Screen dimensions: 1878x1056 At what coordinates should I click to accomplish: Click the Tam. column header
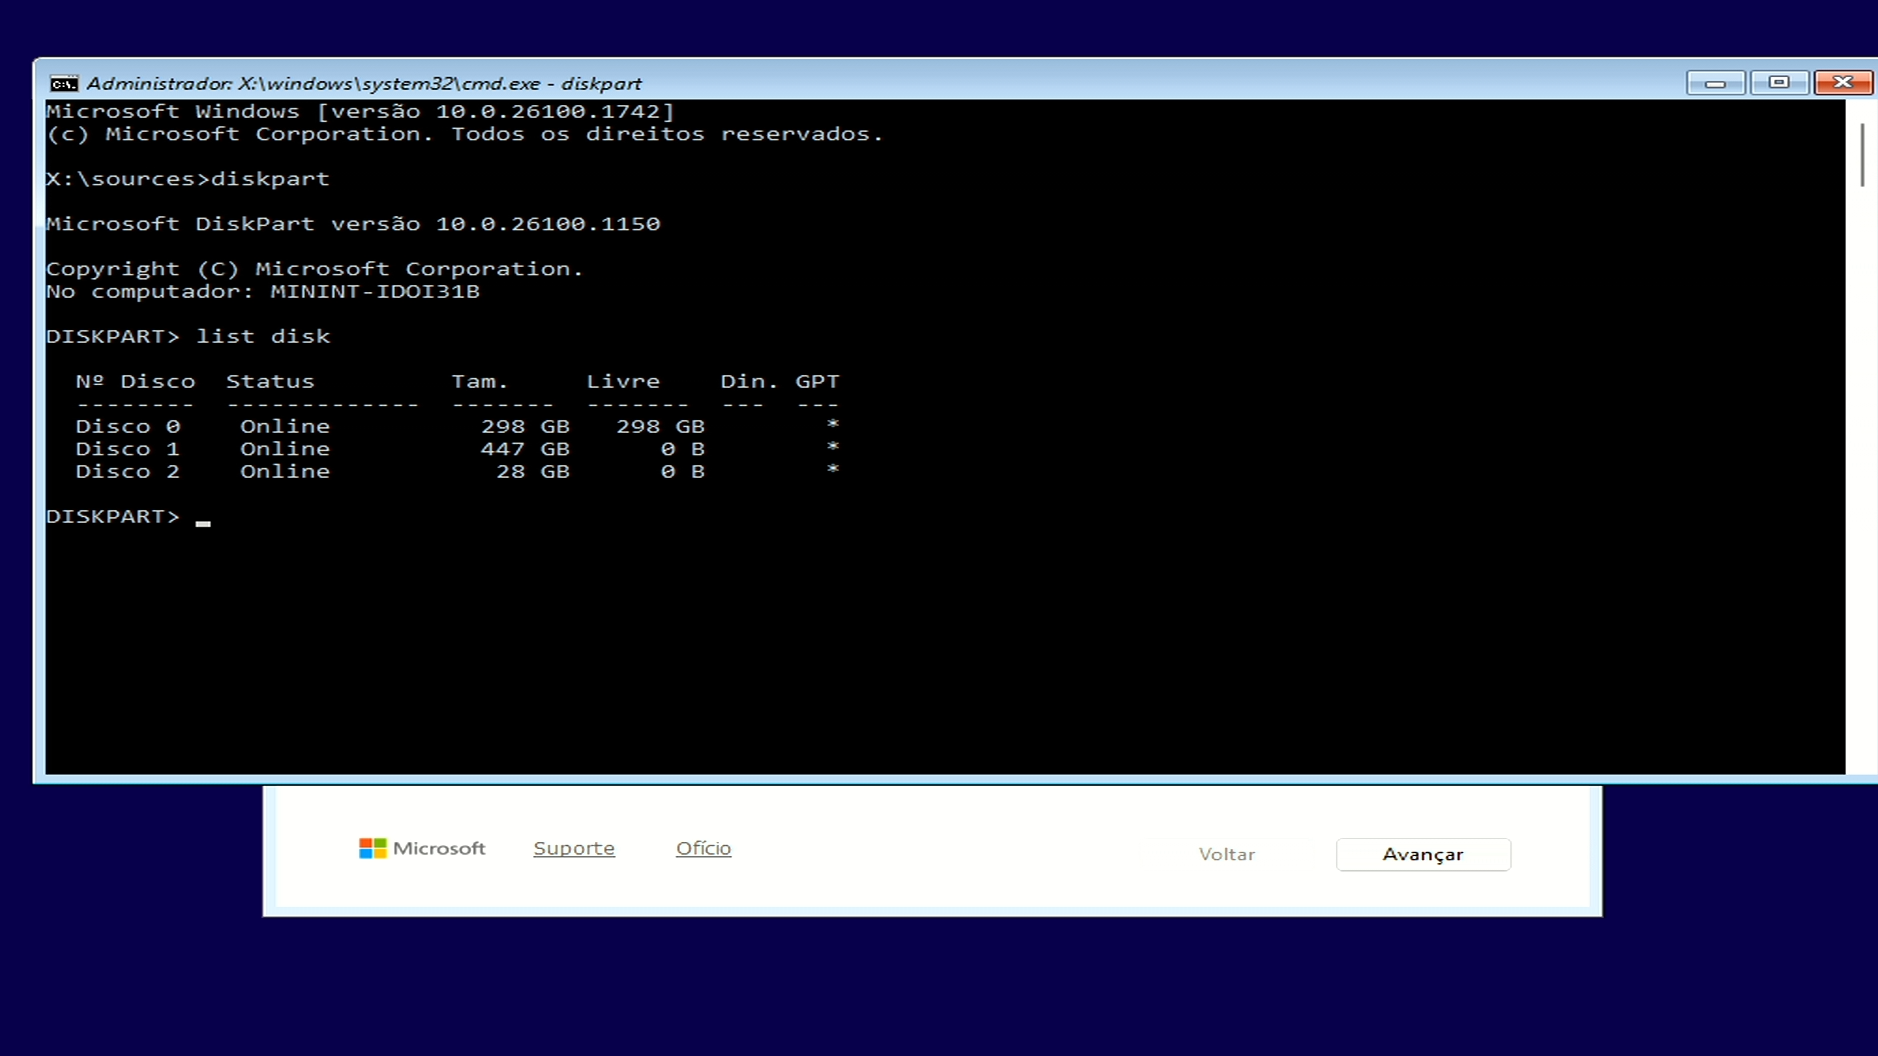pos(480,380)
